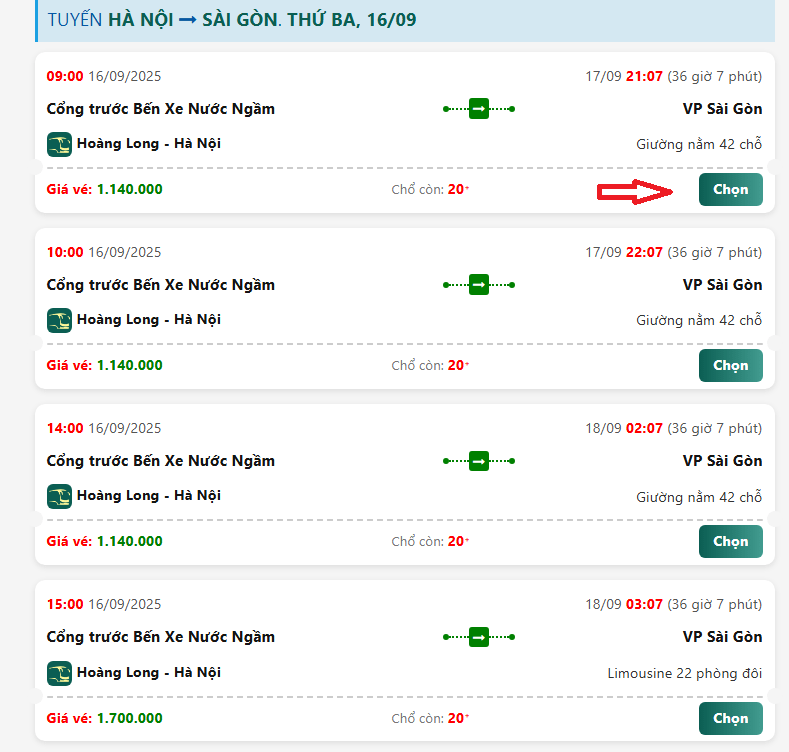Select the 15:00 Limousine trip Chọn button

pyautogui.click(x=730, y=718)
